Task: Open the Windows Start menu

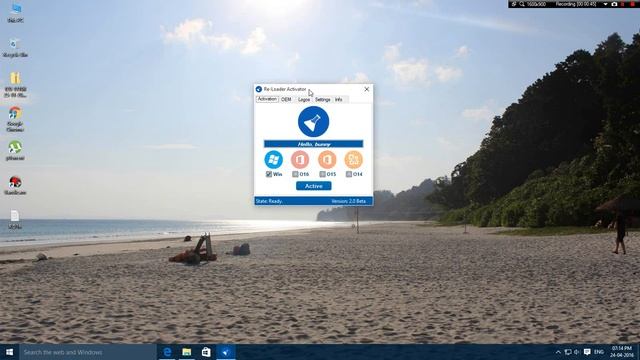Action: (x=9, y=352)
